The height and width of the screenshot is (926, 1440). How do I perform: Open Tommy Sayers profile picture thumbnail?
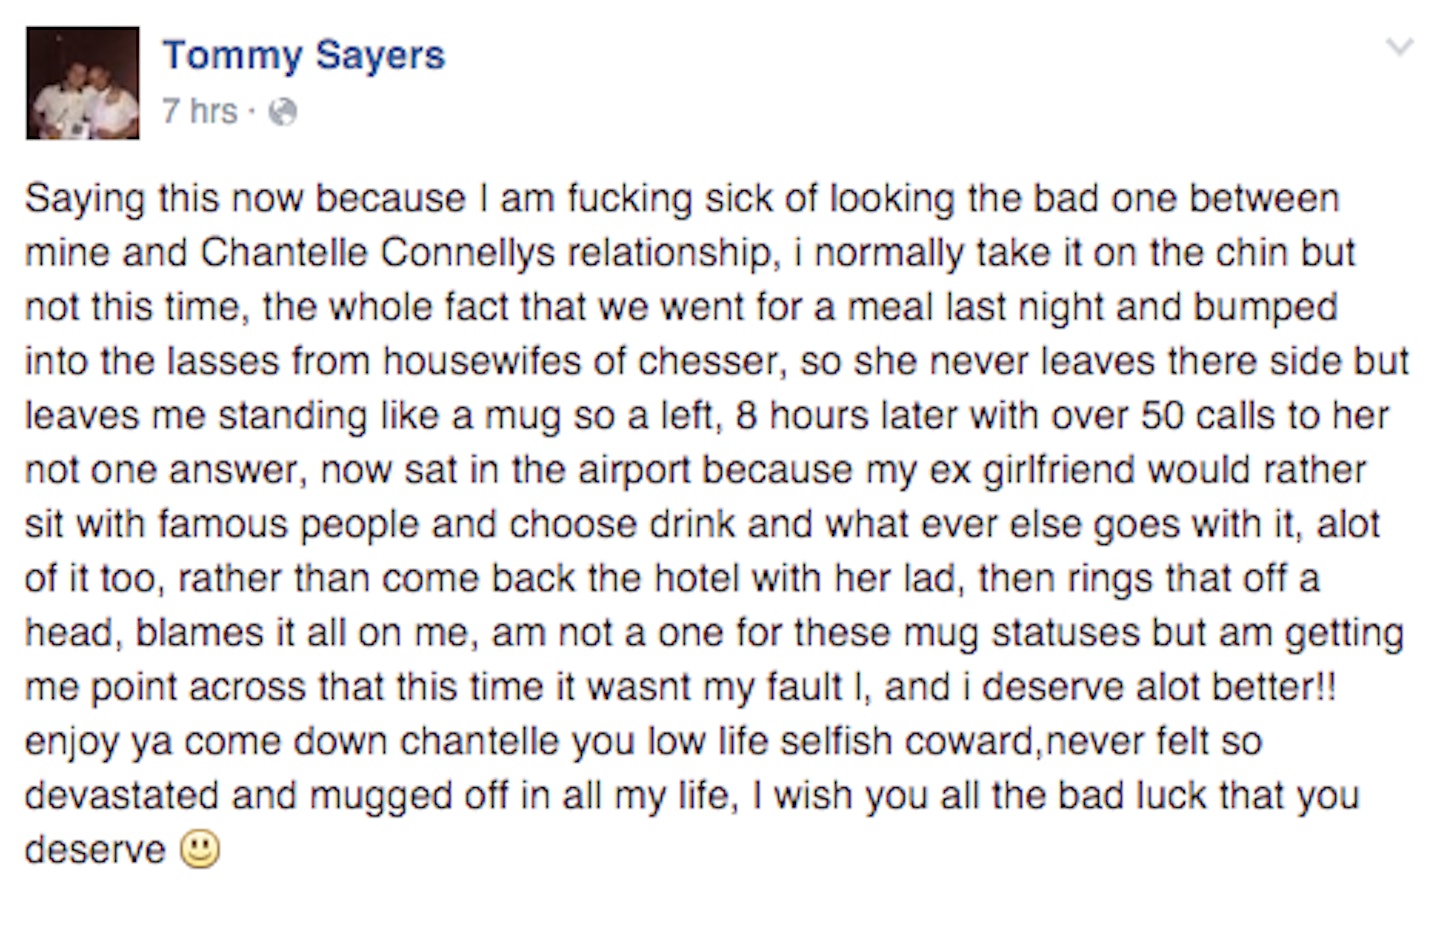[x=83, y=83]
